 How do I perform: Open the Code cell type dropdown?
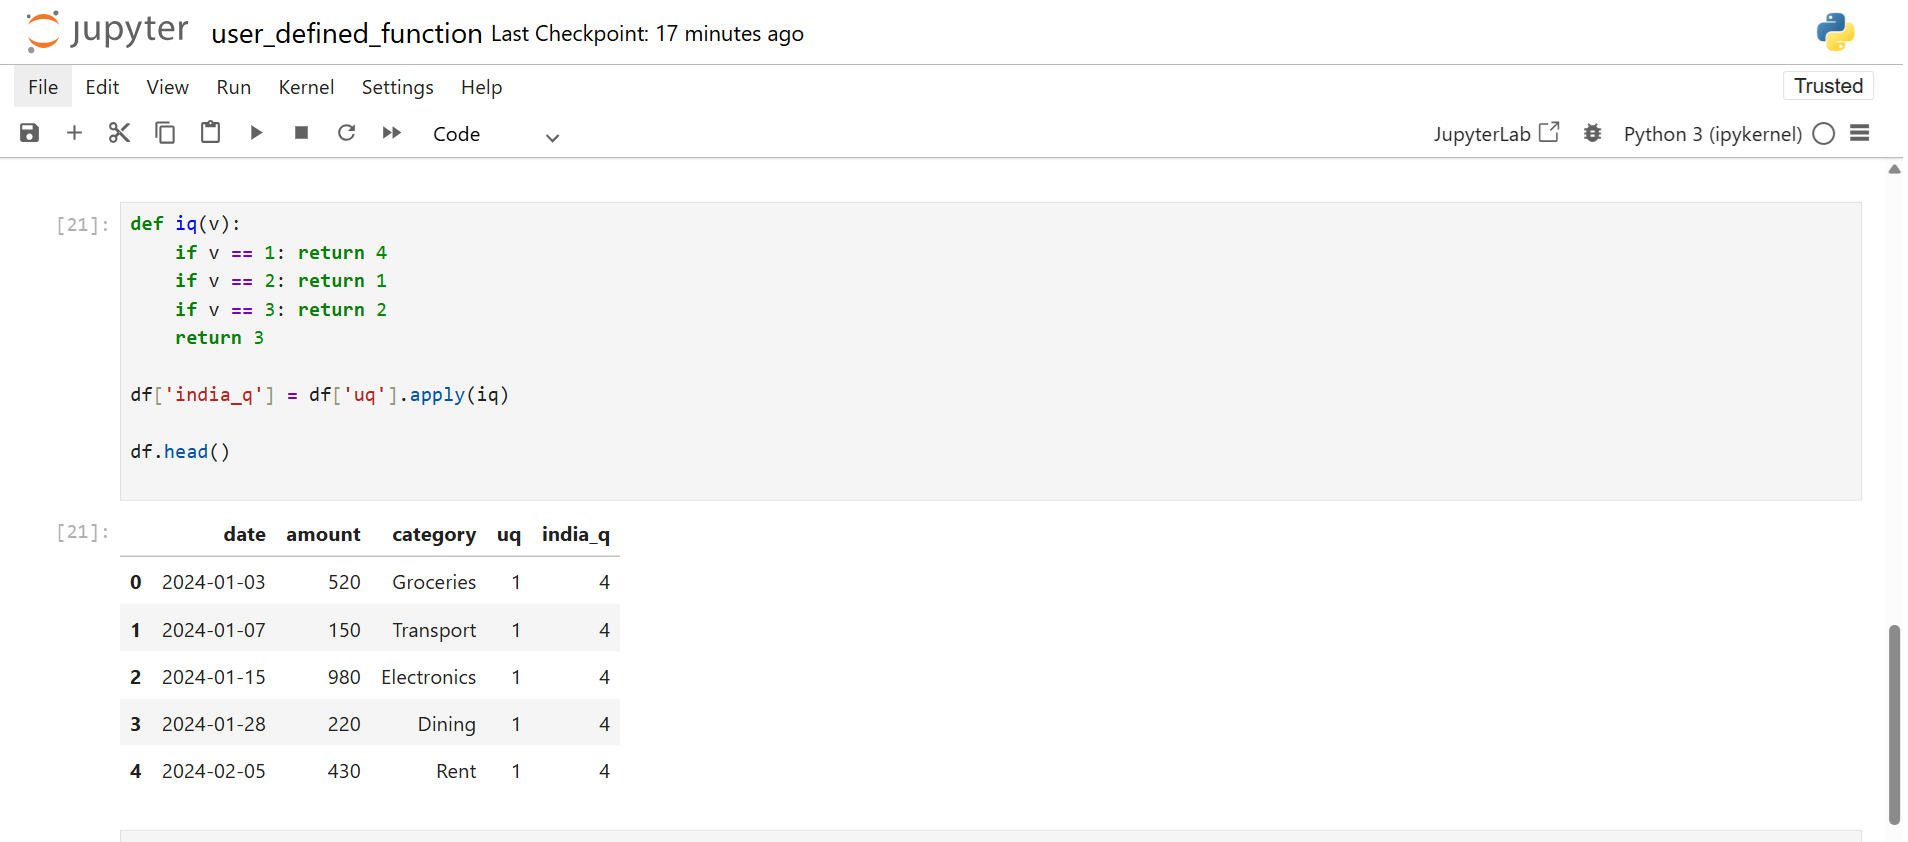click(x=495, y=134)
